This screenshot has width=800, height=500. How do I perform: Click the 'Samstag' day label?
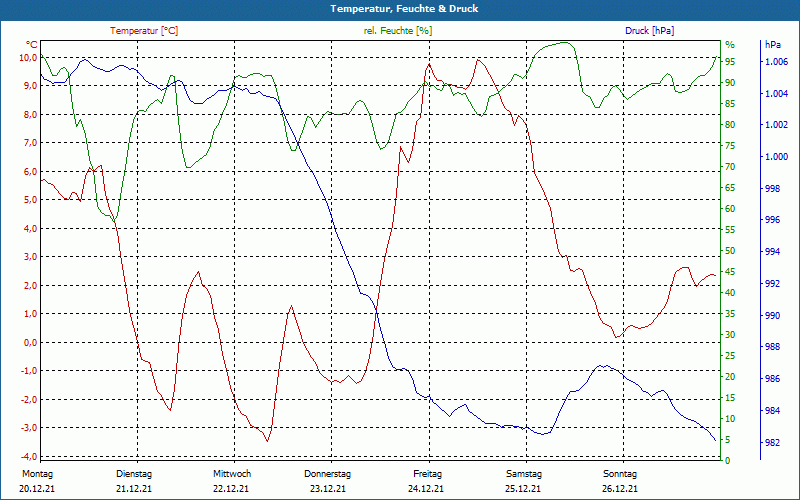click(x=524, y=474)
